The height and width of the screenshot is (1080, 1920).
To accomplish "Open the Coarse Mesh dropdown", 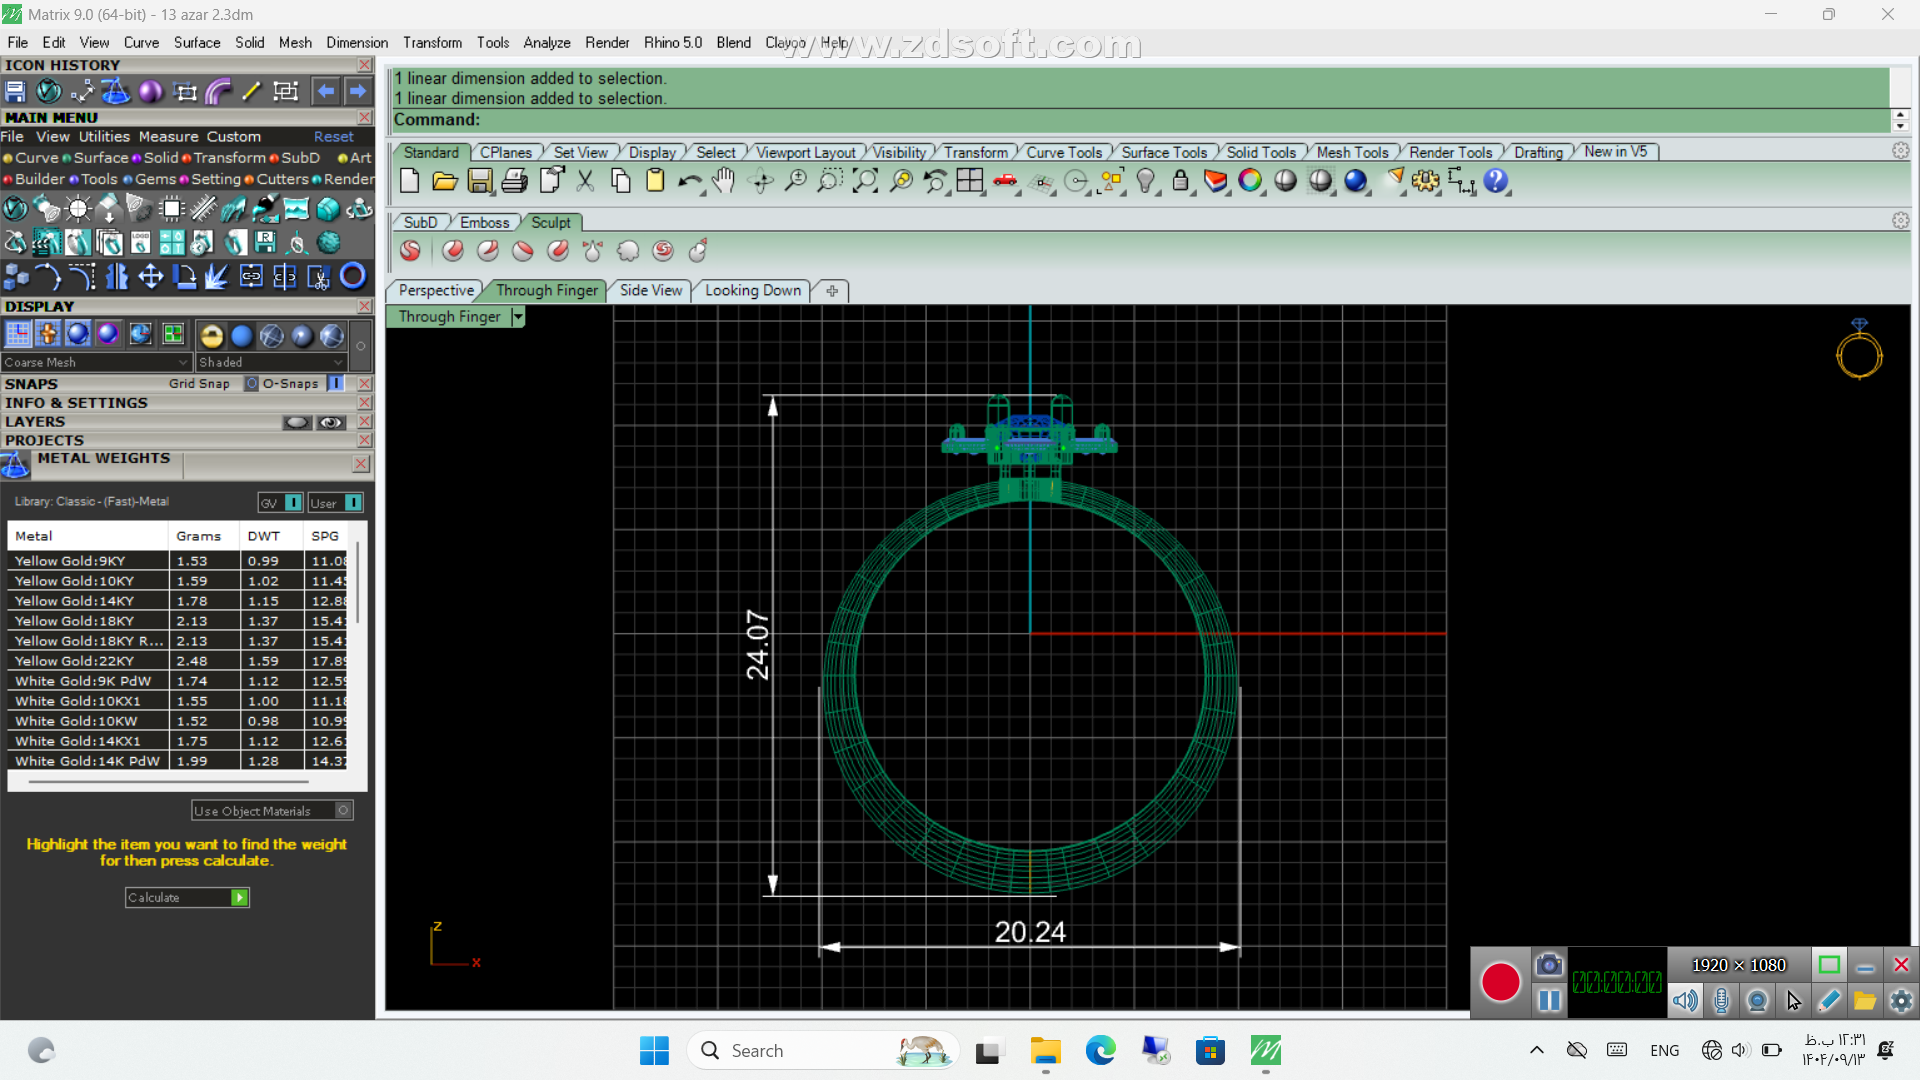I will pyautogui.click(x=96, y=362).
